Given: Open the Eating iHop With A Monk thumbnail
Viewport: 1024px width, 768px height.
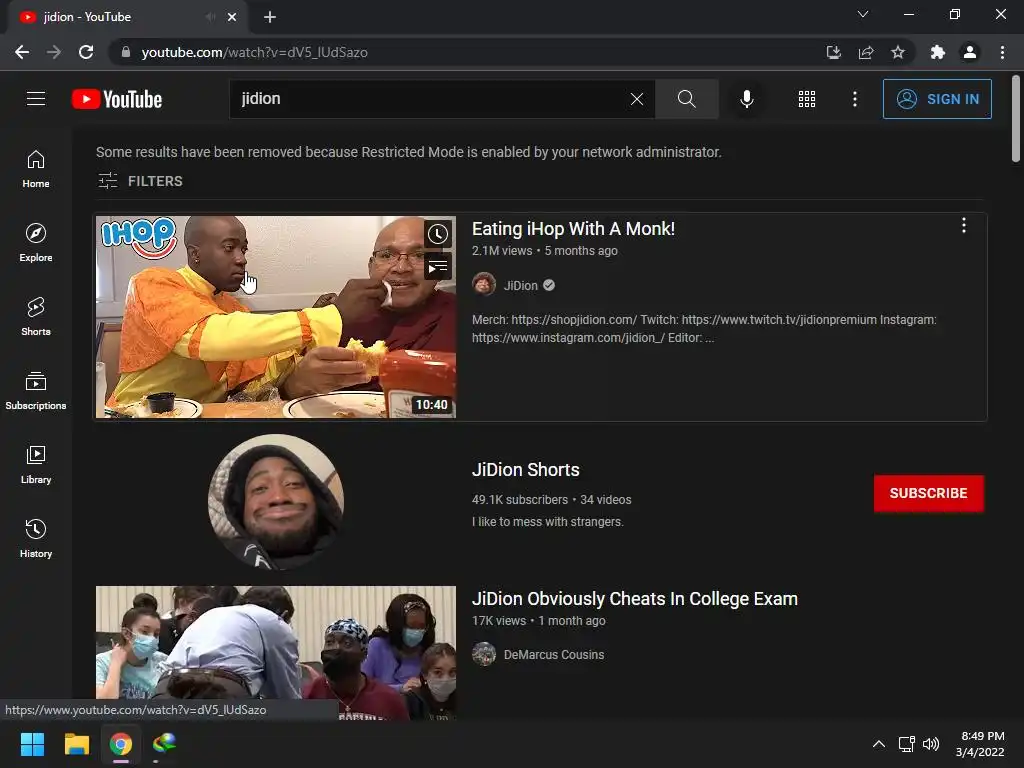Looking at the screenshot, I should [x=276, y=317].
